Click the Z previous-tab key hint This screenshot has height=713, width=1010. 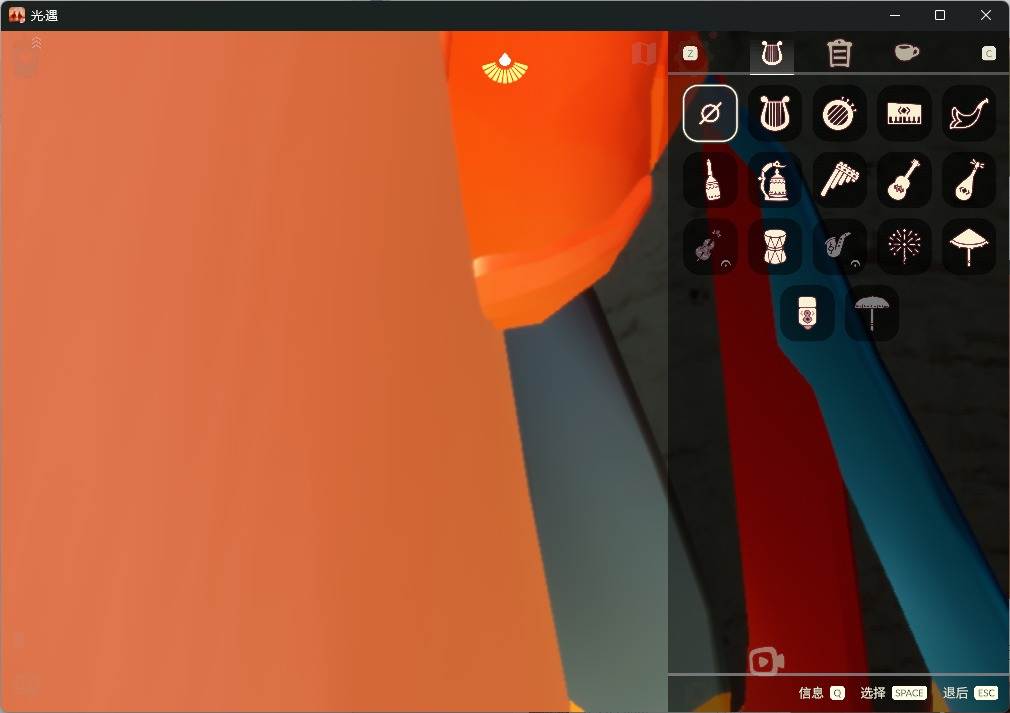pos(690,53)
